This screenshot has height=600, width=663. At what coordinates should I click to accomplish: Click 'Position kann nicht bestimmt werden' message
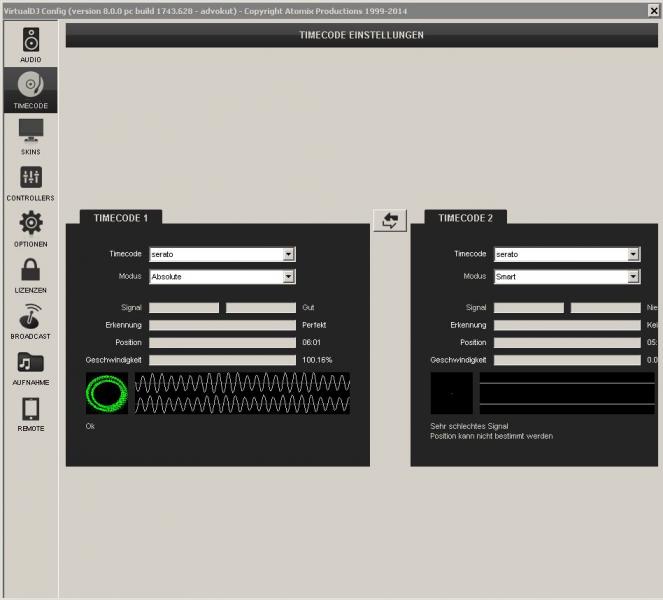click(491, 436)
